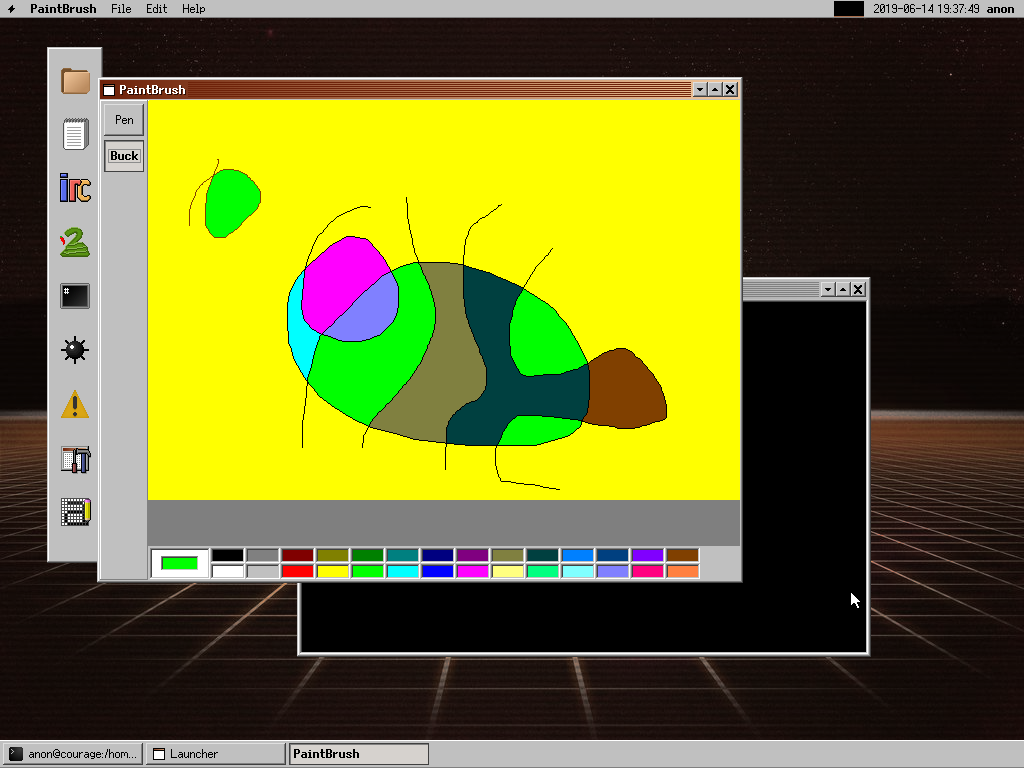
Task: Pick the dark purple swatch
Action: click(473, 556)
